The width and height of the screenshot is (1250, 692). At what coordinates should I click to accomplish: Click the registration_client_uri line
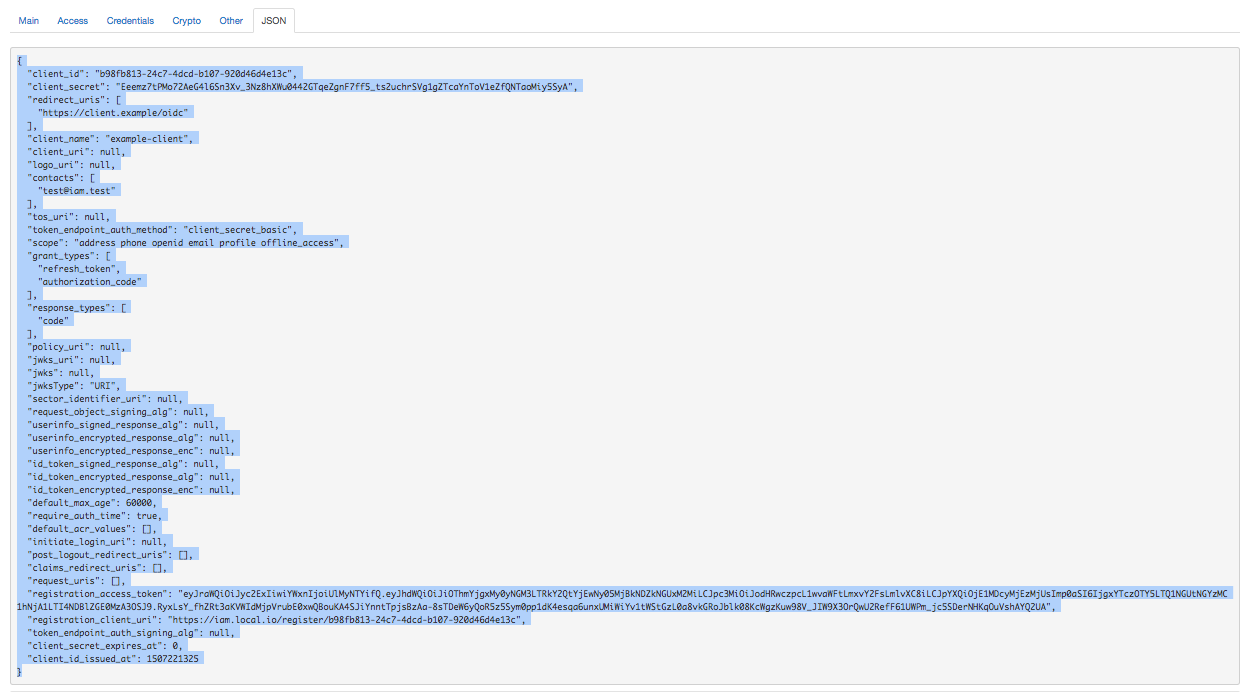point(277,620)
